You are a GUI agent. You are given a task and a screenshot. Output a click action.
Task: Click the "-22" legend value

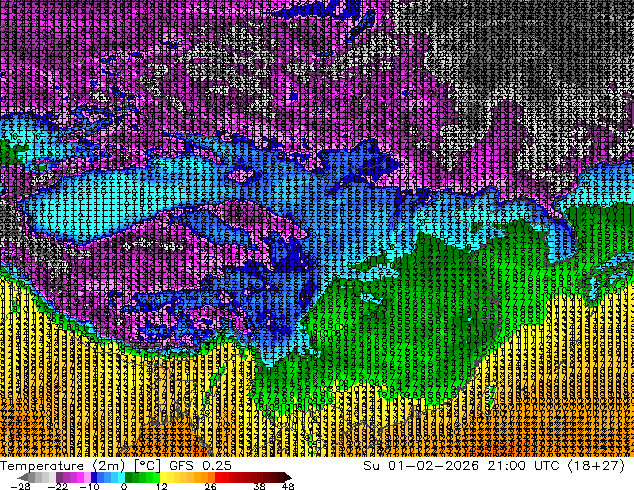click(x=57, y=486)
